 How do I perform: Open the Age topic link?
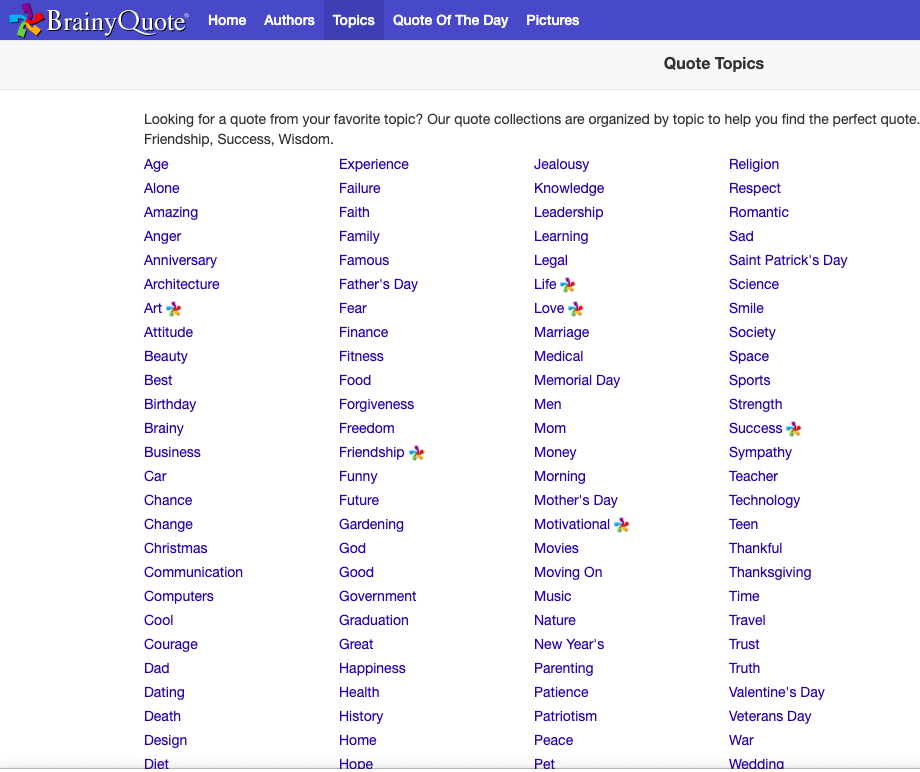point(156,164)
